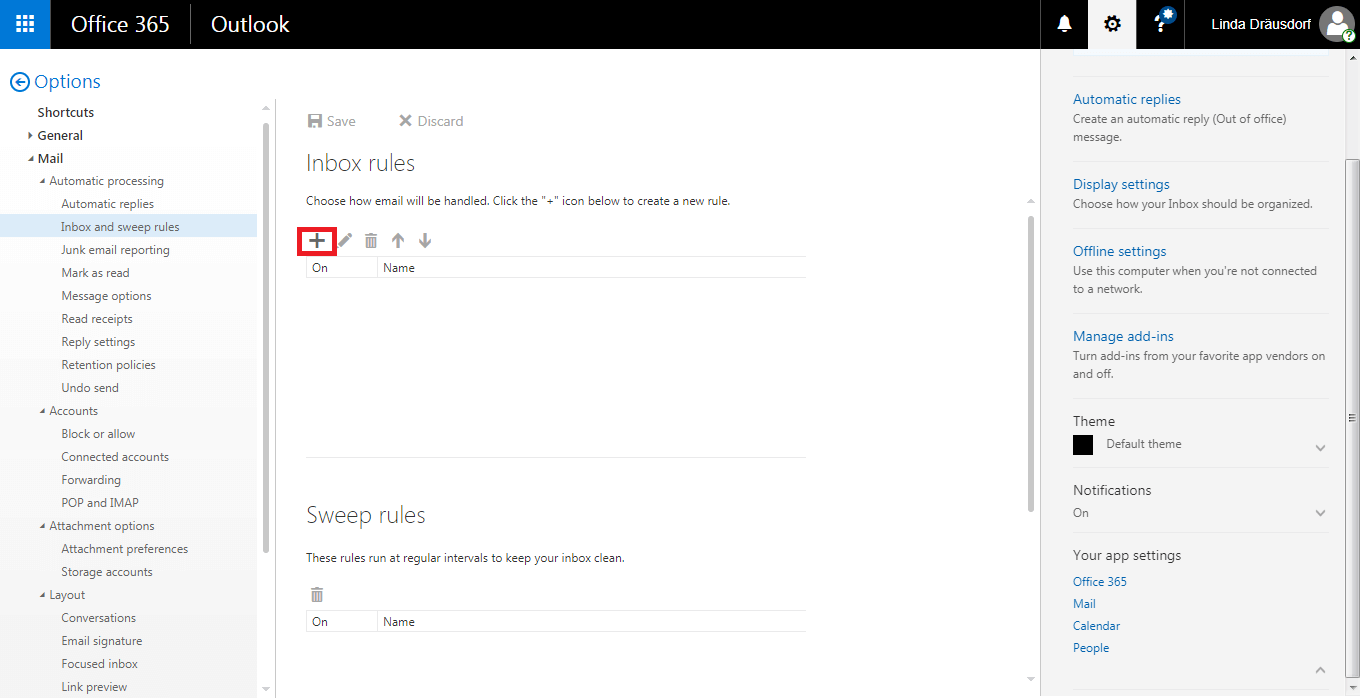Screen dimensions: 1360x698
Task: Click the trash icon under Sweep rules
Action: pyautogui.click(x=316, y=594)
